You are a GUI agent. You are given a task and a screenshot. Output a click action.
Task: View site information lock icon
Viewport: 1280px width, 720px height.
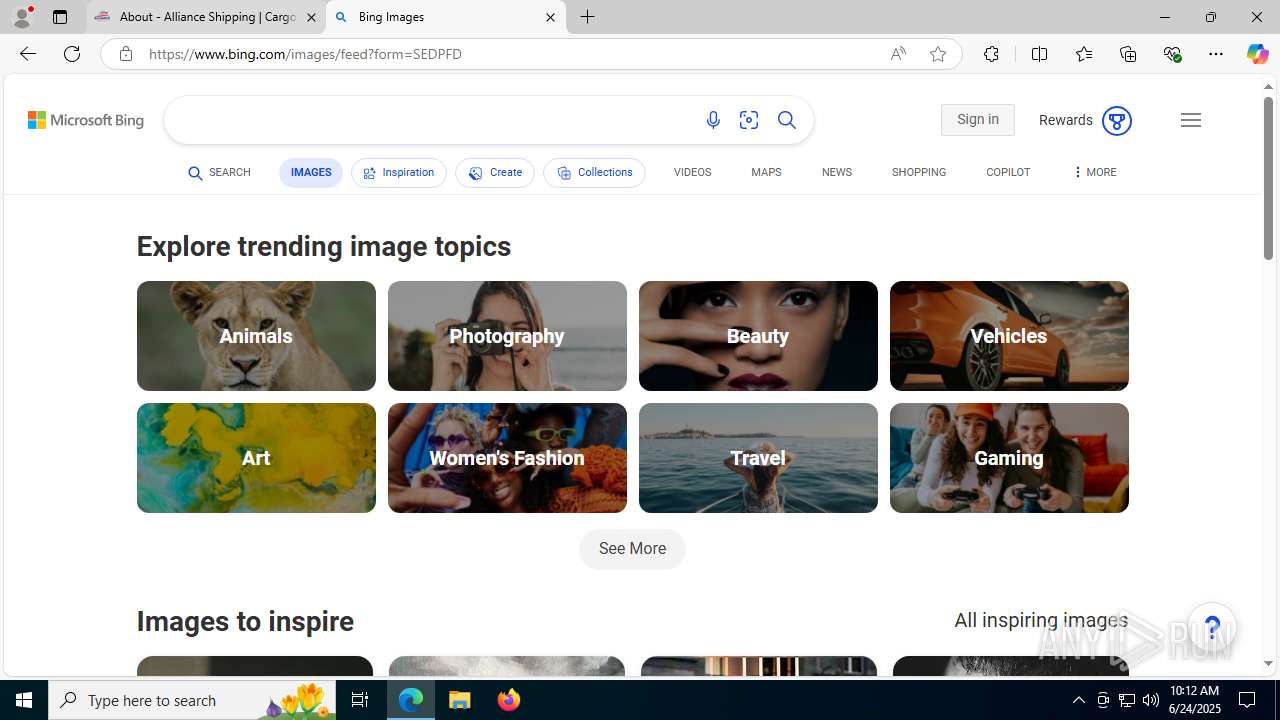[125, 54]
